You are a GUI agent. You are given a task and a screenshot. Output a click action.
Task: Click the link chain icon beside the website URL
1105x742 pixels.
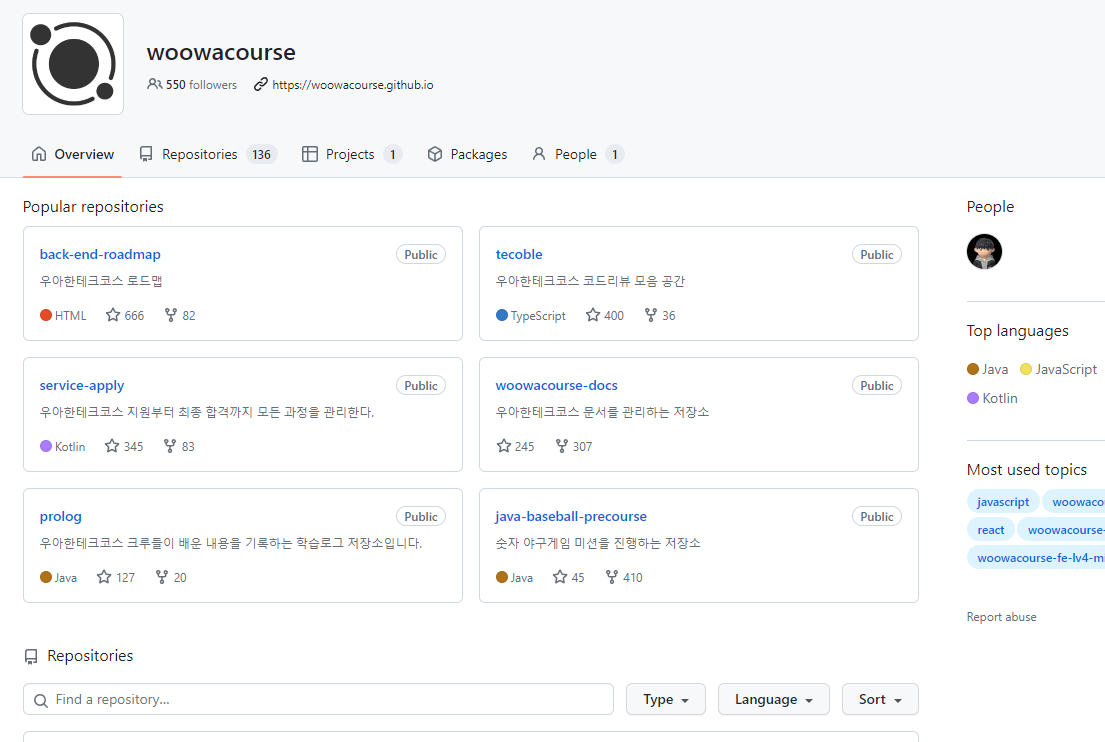click(x=261, y=85)
